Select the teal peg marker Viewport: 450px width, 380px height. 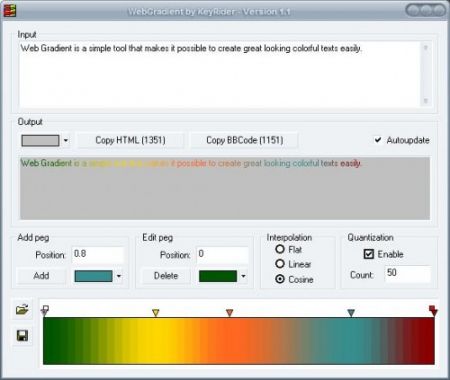coord(351,312)
